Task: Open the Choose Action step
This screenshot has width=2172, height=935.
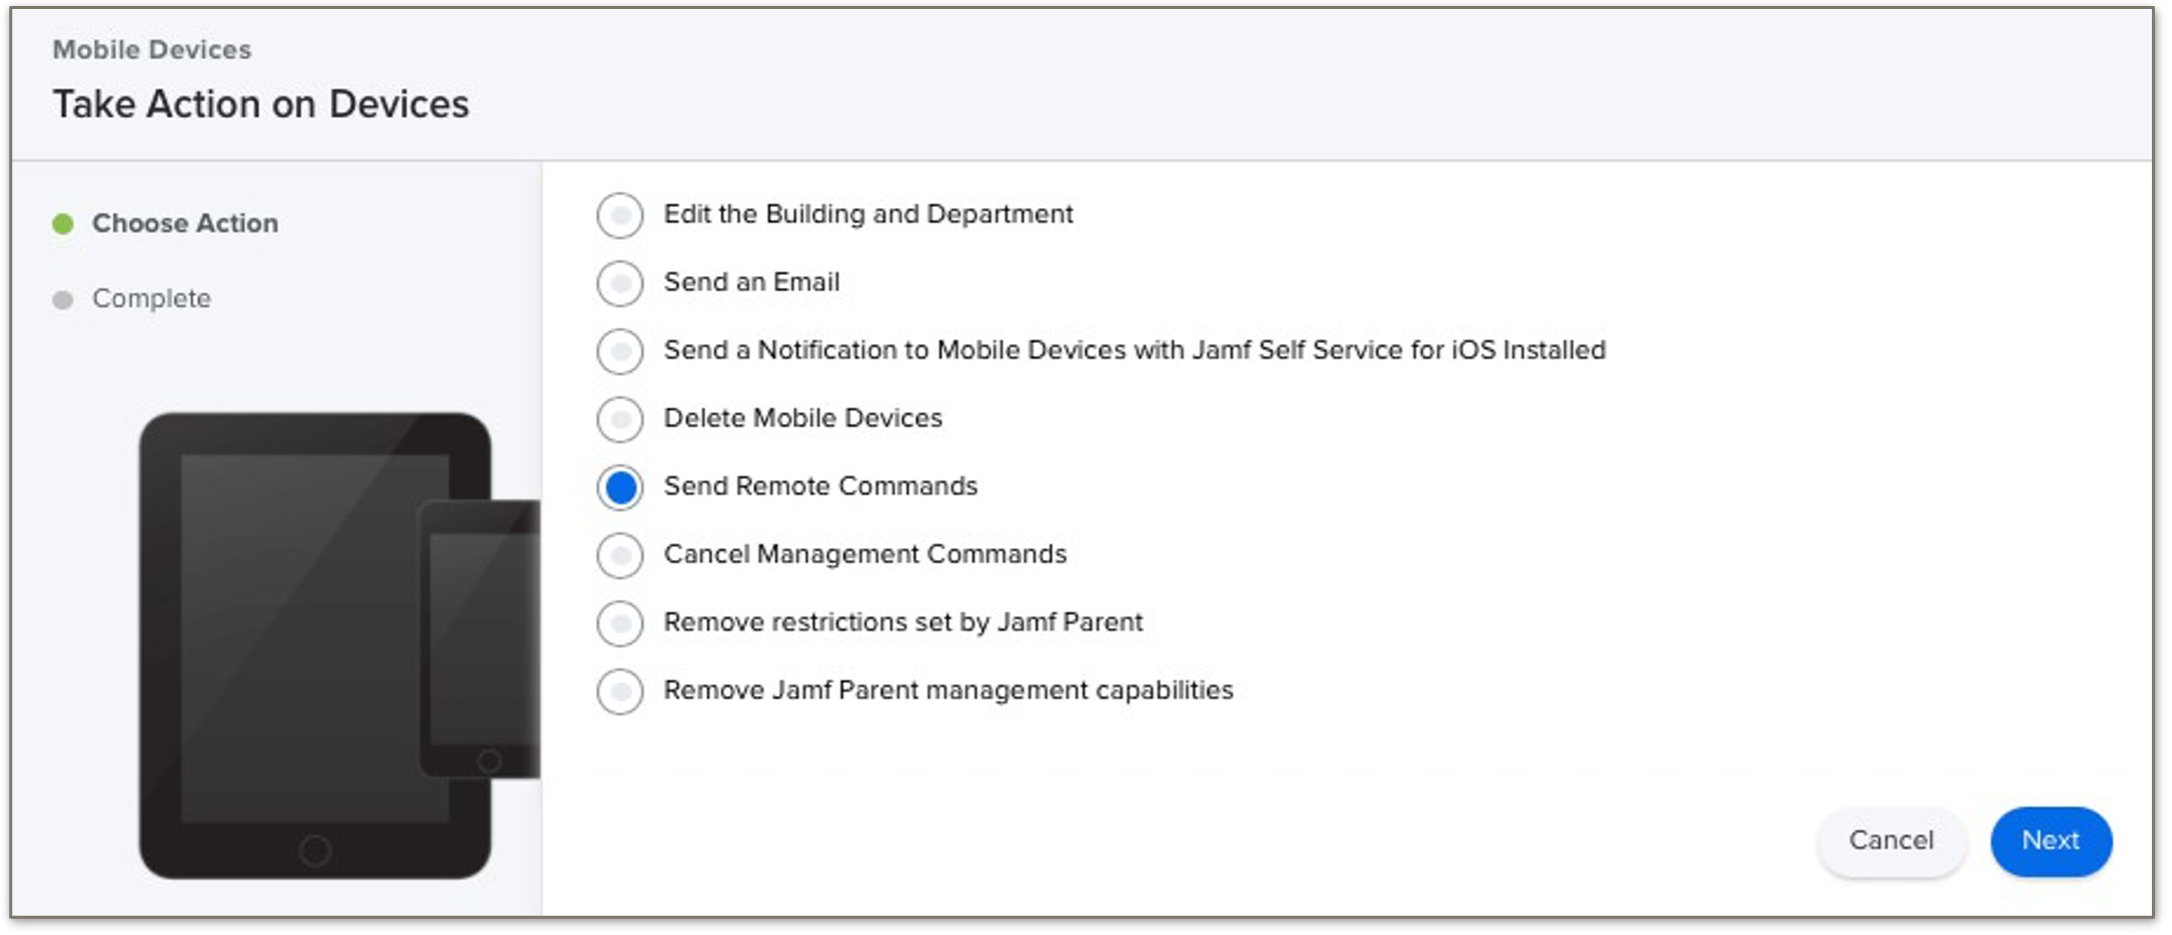Action: pos(185,223)
